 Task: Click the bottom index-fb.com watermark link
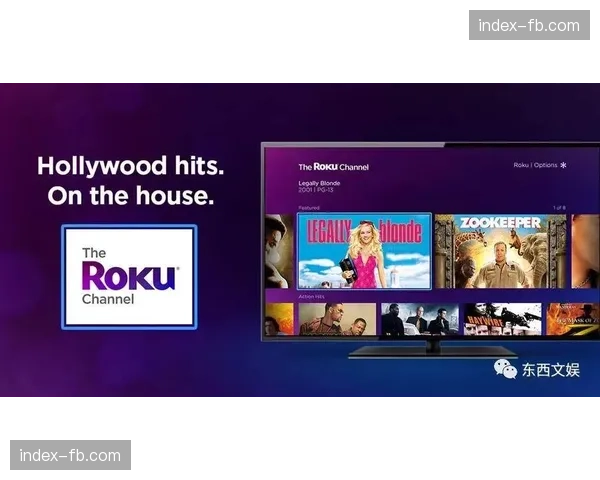click(x=71, y=456)
